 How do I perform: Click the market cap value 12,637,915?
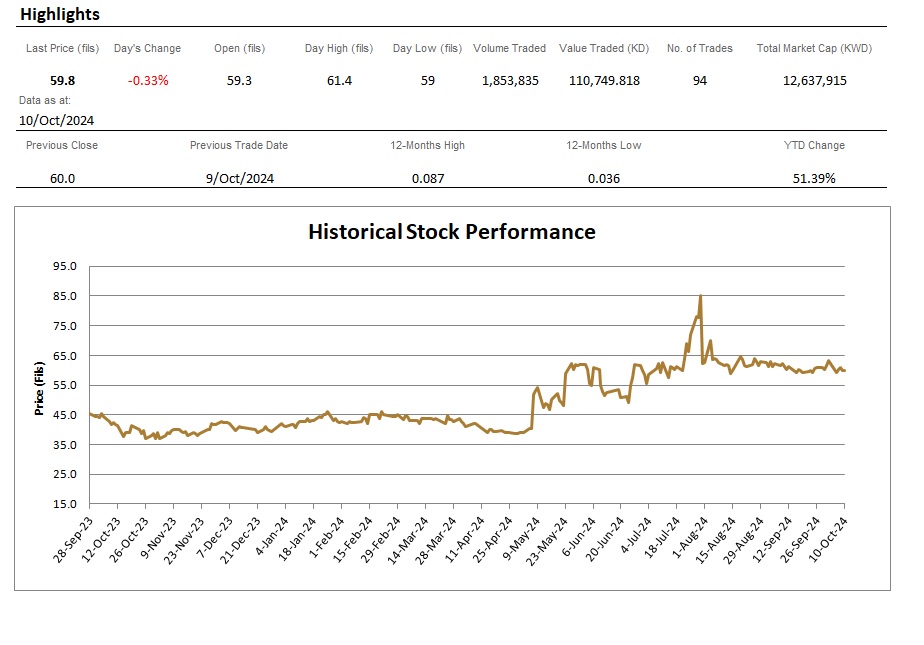coord(814,81)
